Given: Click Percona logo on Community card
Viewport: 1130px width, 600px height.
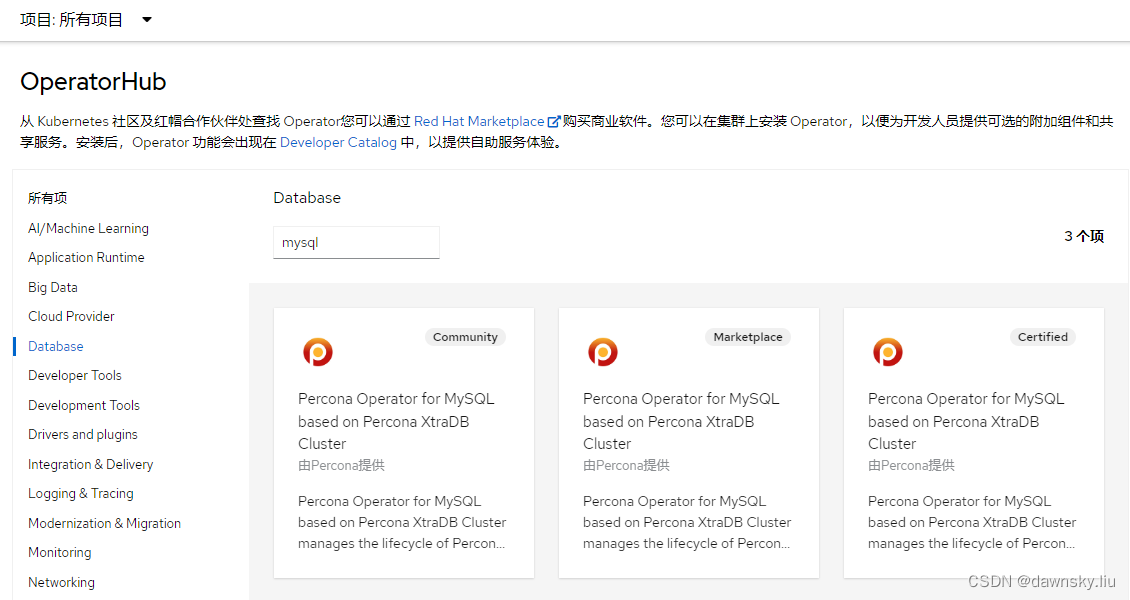Looking at the screenshot, I should coord(318,352).
